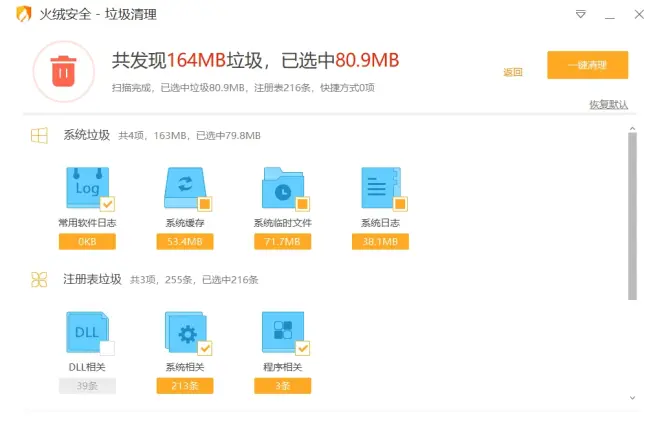Click the scrollbar down arrow
Viewport: 660px width, 432px height.
tap(632, 397)
